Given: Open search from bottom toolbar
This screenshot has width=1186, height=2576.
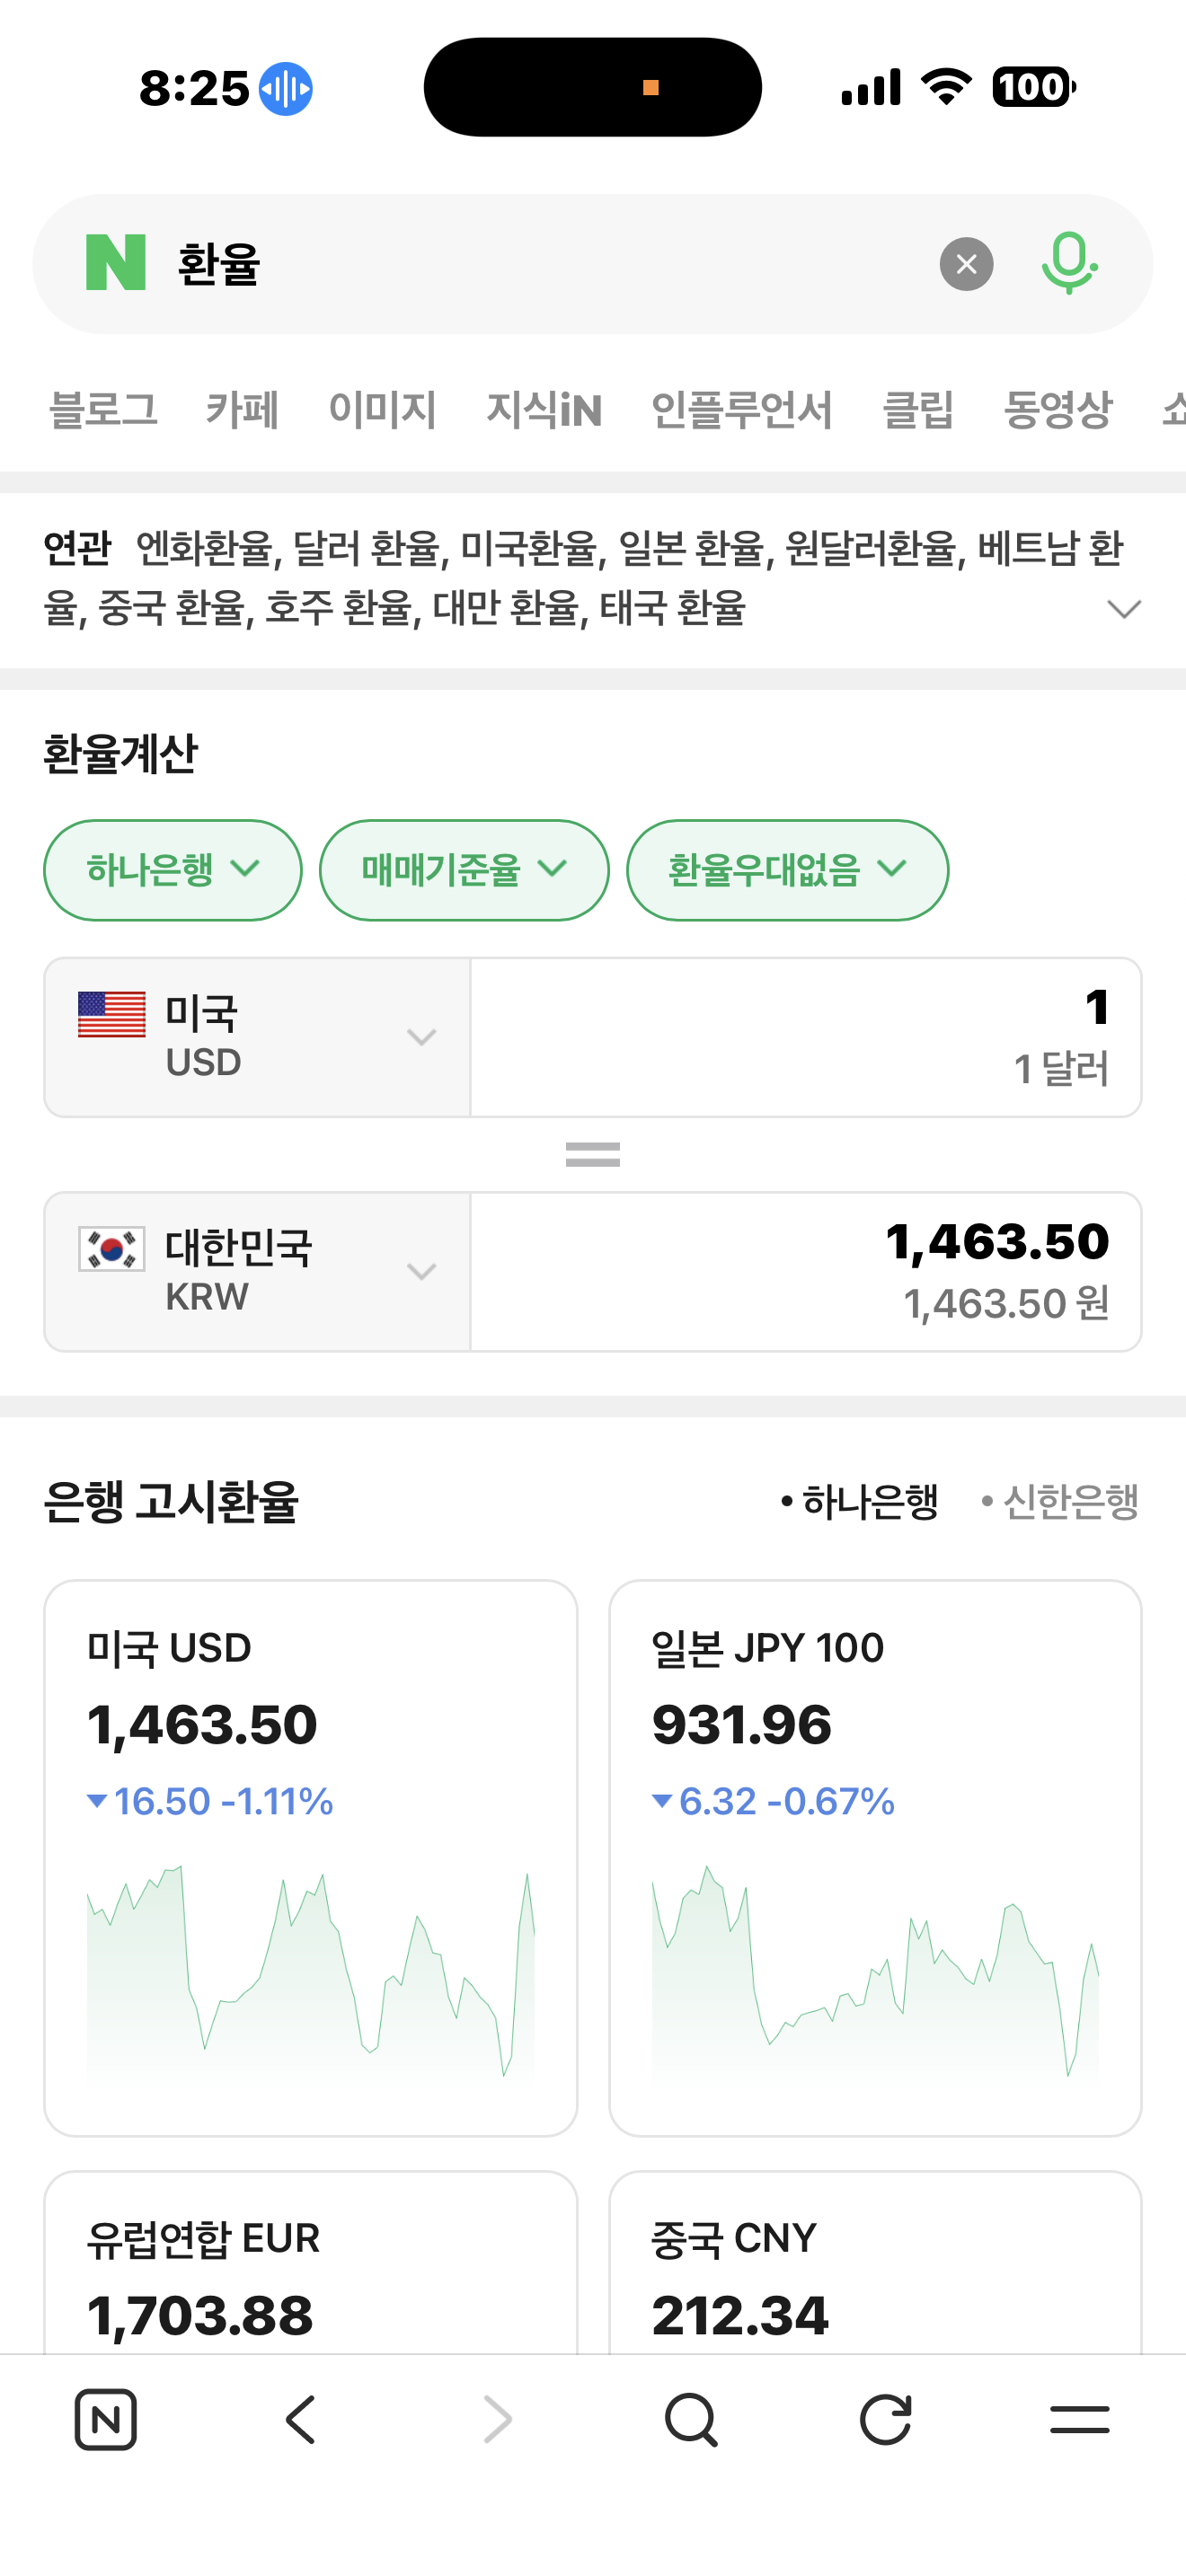Looking at the screenshot, I should pos(691,2420).
